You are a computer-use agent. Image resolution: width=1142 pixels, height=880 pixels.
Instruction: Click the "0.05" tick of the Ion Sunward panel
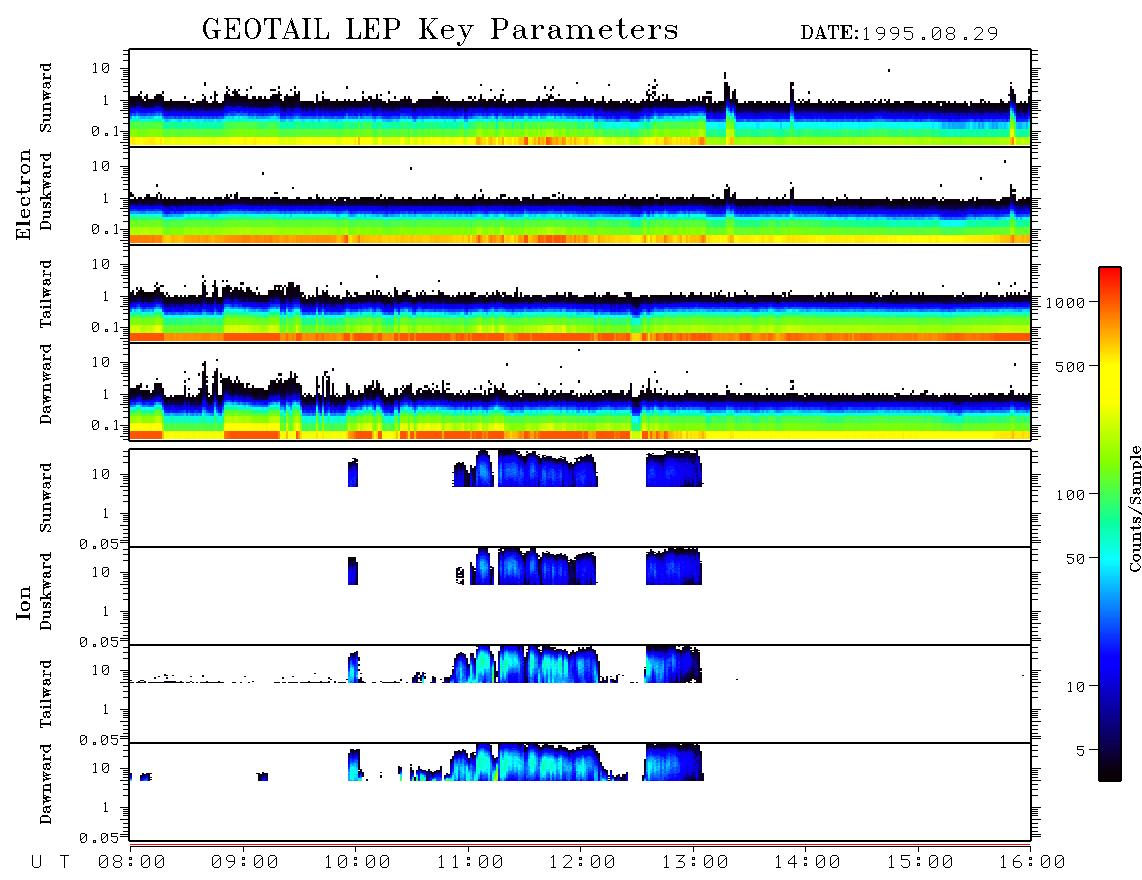pos(98,544)
